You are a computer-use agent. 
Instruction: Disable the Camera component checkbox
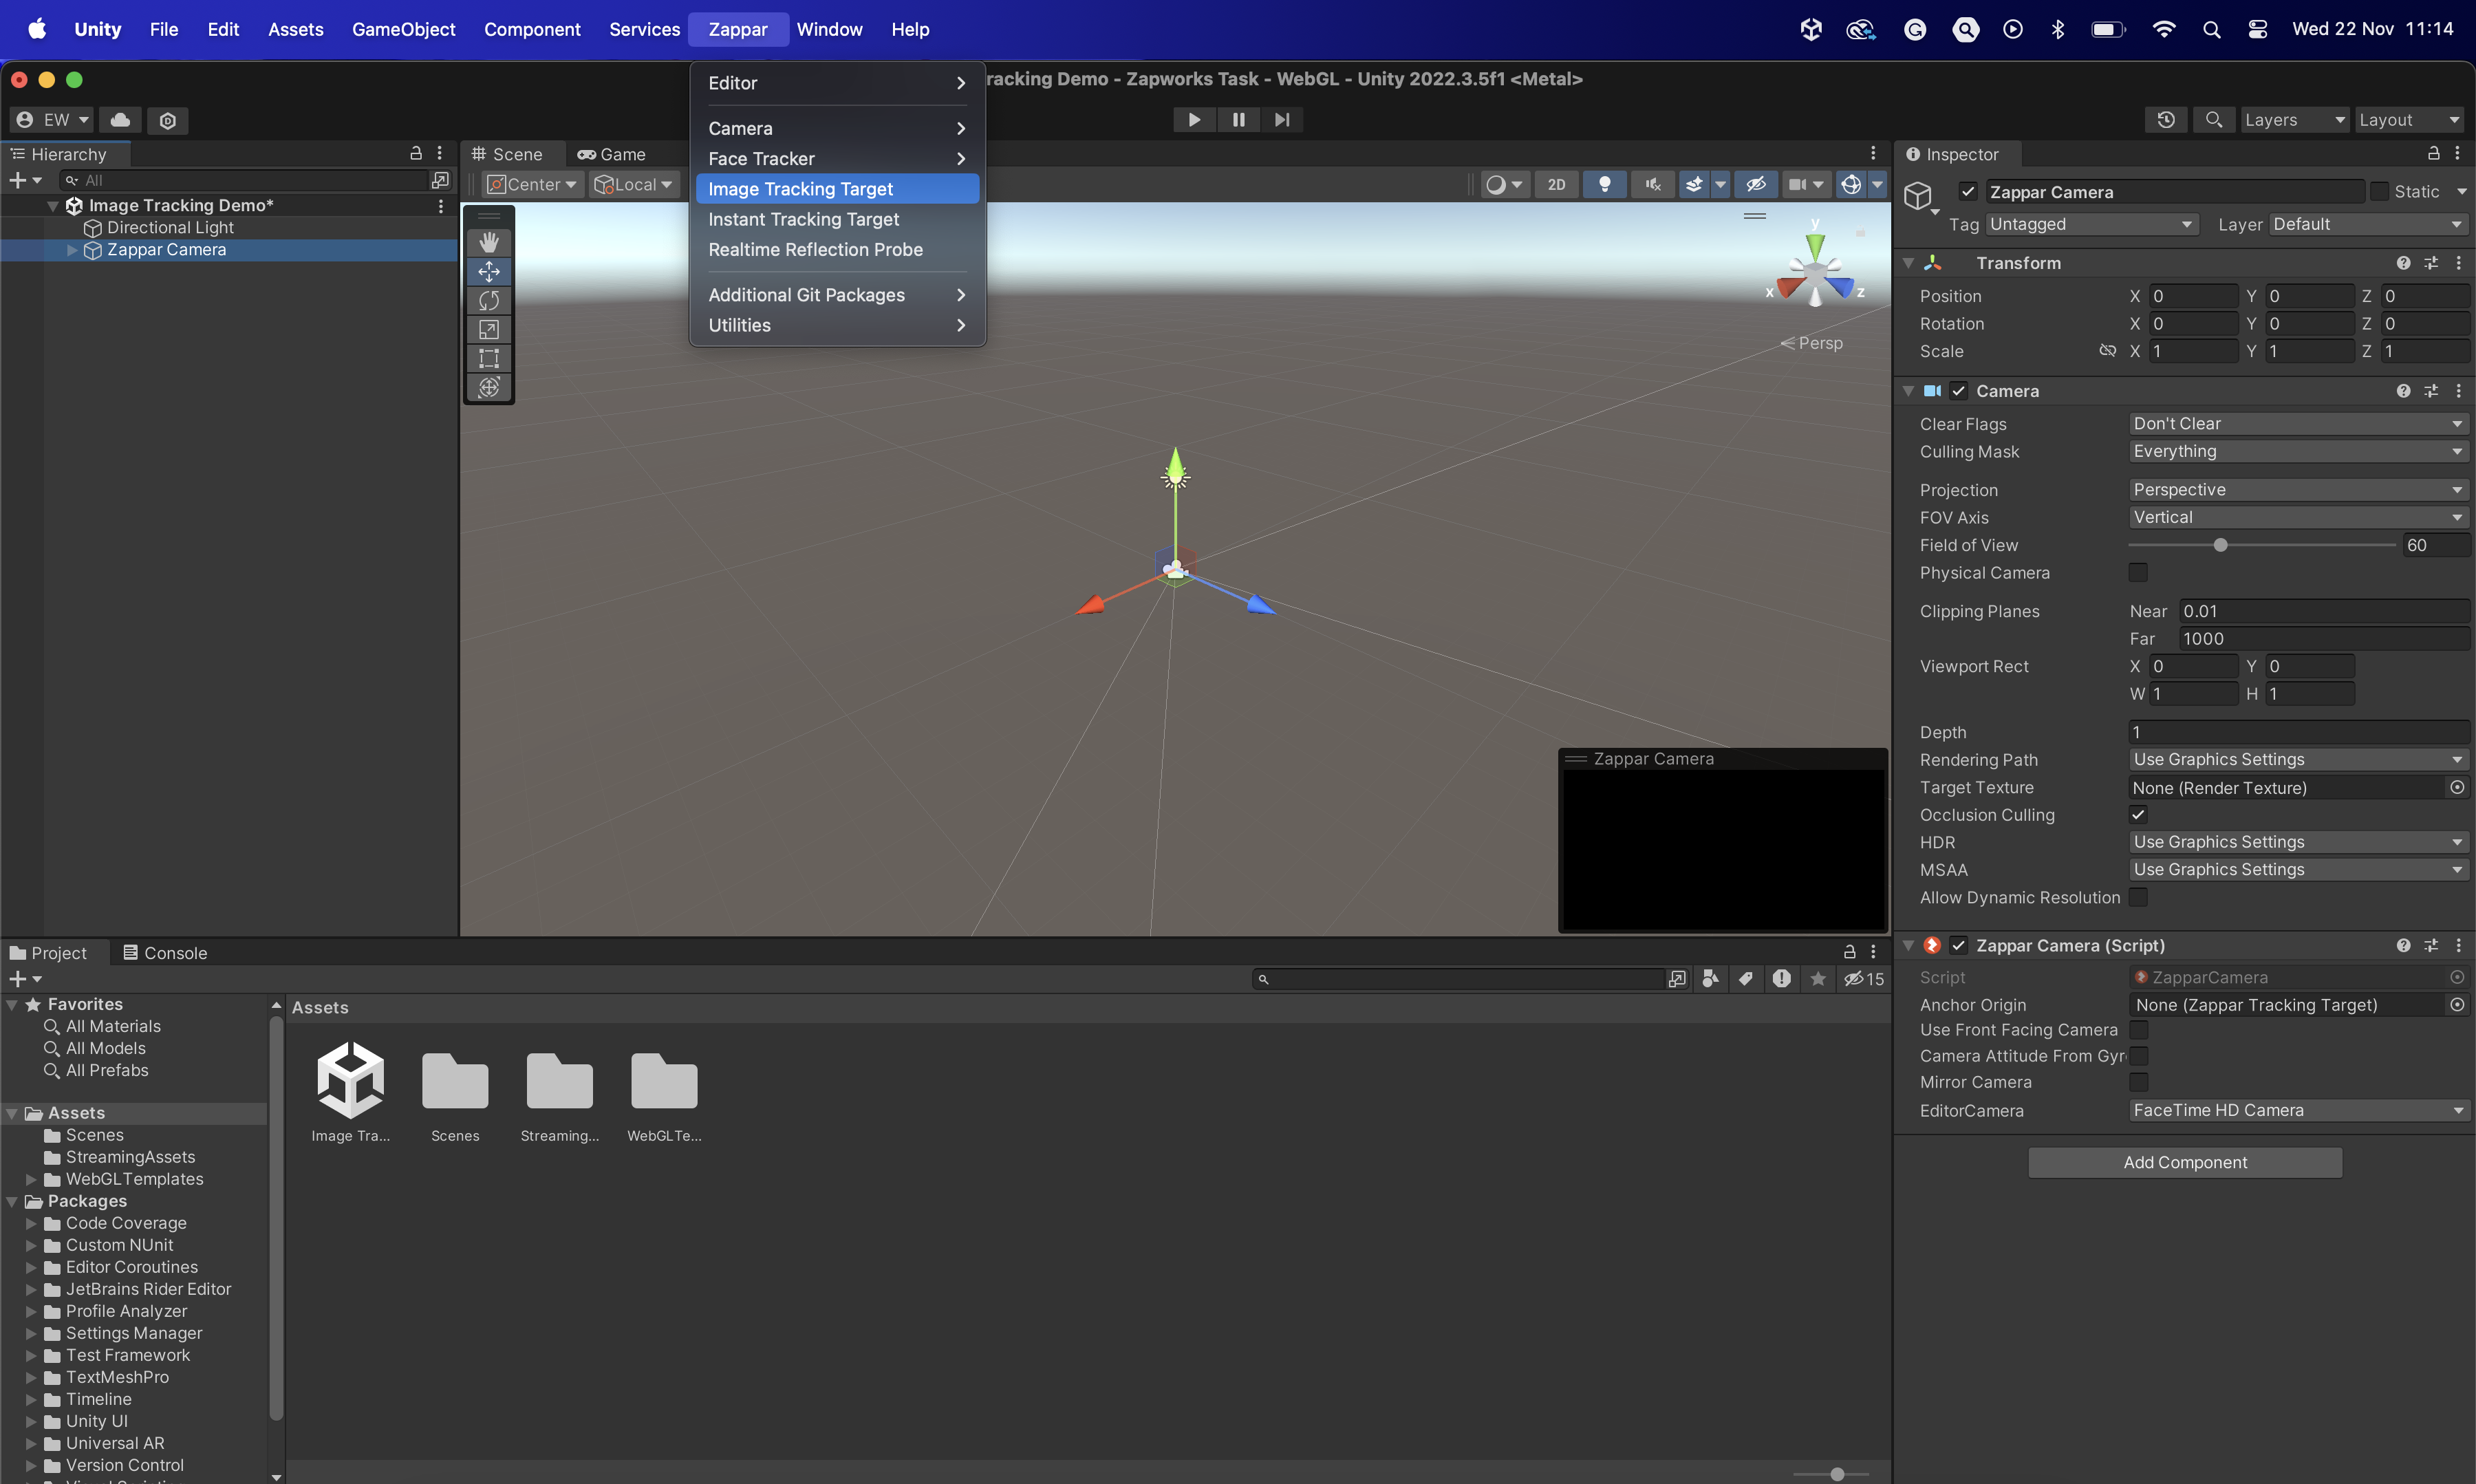pyautogui.click(x=1958, y=390)
